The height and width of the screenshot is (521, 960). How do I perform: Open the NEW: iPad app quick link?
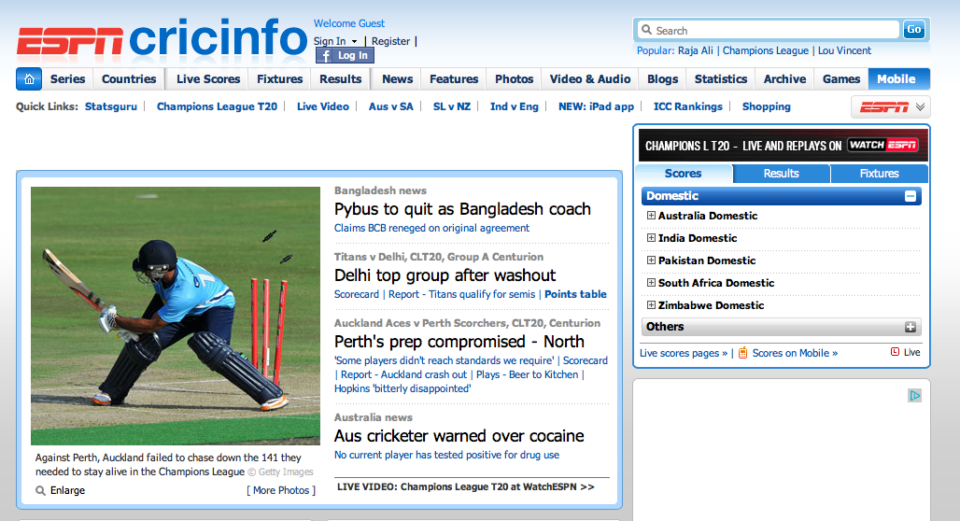coord(596,107)
